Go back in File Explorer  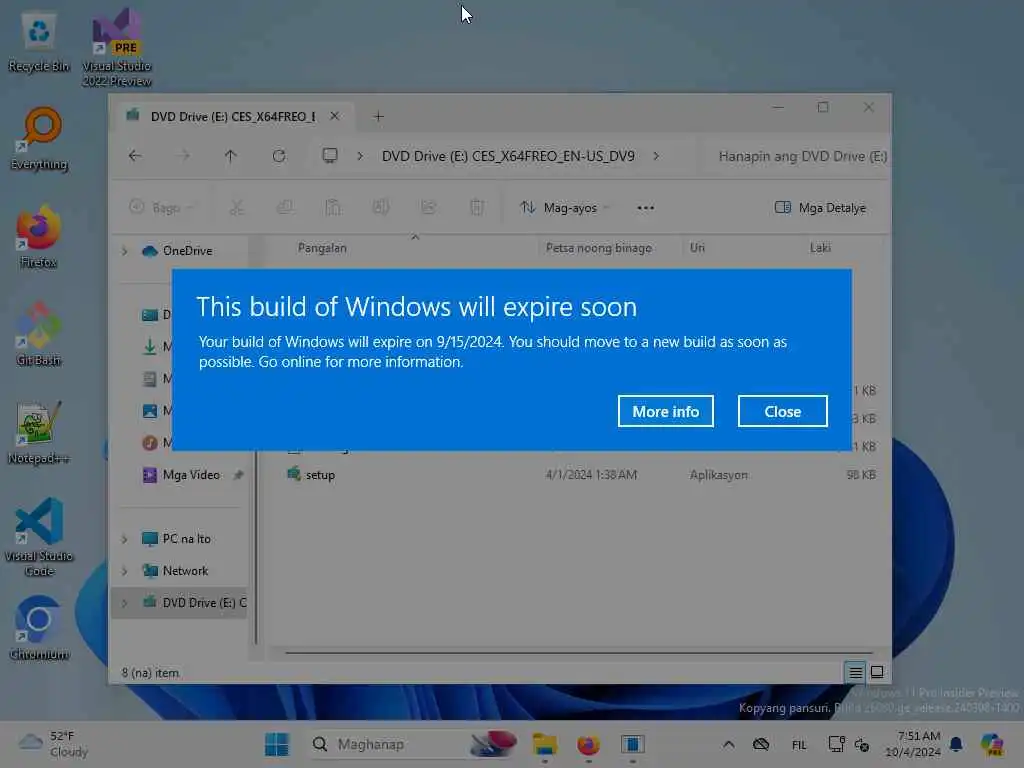(x=135, y=156)
